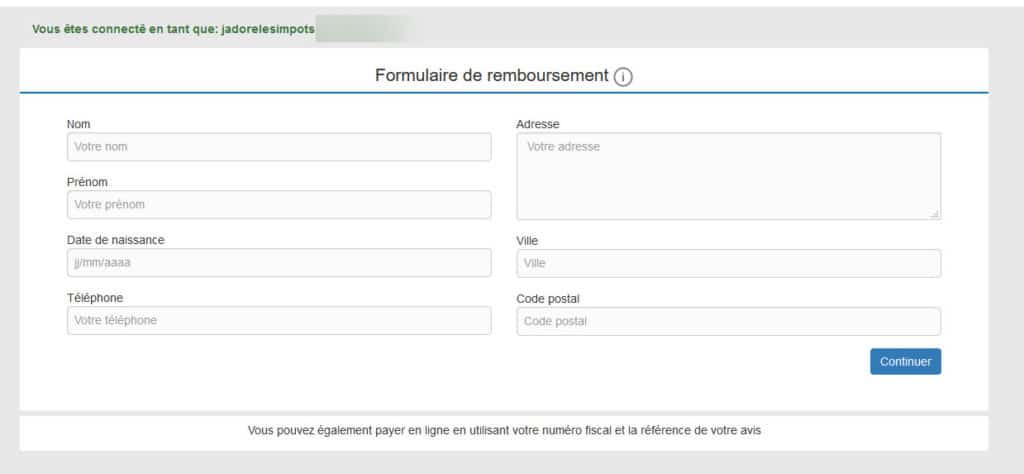Click the resize grip of the Adresse textarea
Viewport: 1024px width, 474px height.
click(935, 213)
